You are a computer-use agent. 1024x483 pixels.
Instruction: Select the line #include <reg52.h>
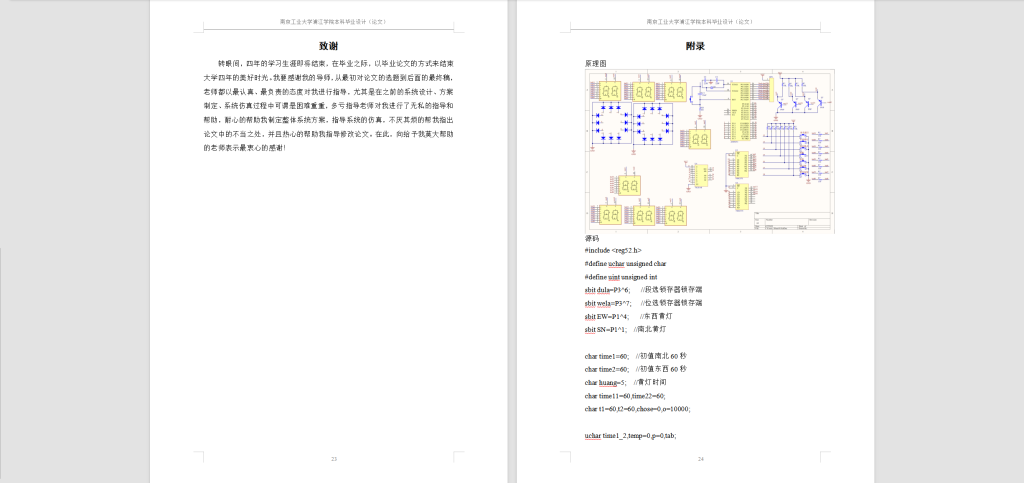pyautogui.click(x=613, y=250)
